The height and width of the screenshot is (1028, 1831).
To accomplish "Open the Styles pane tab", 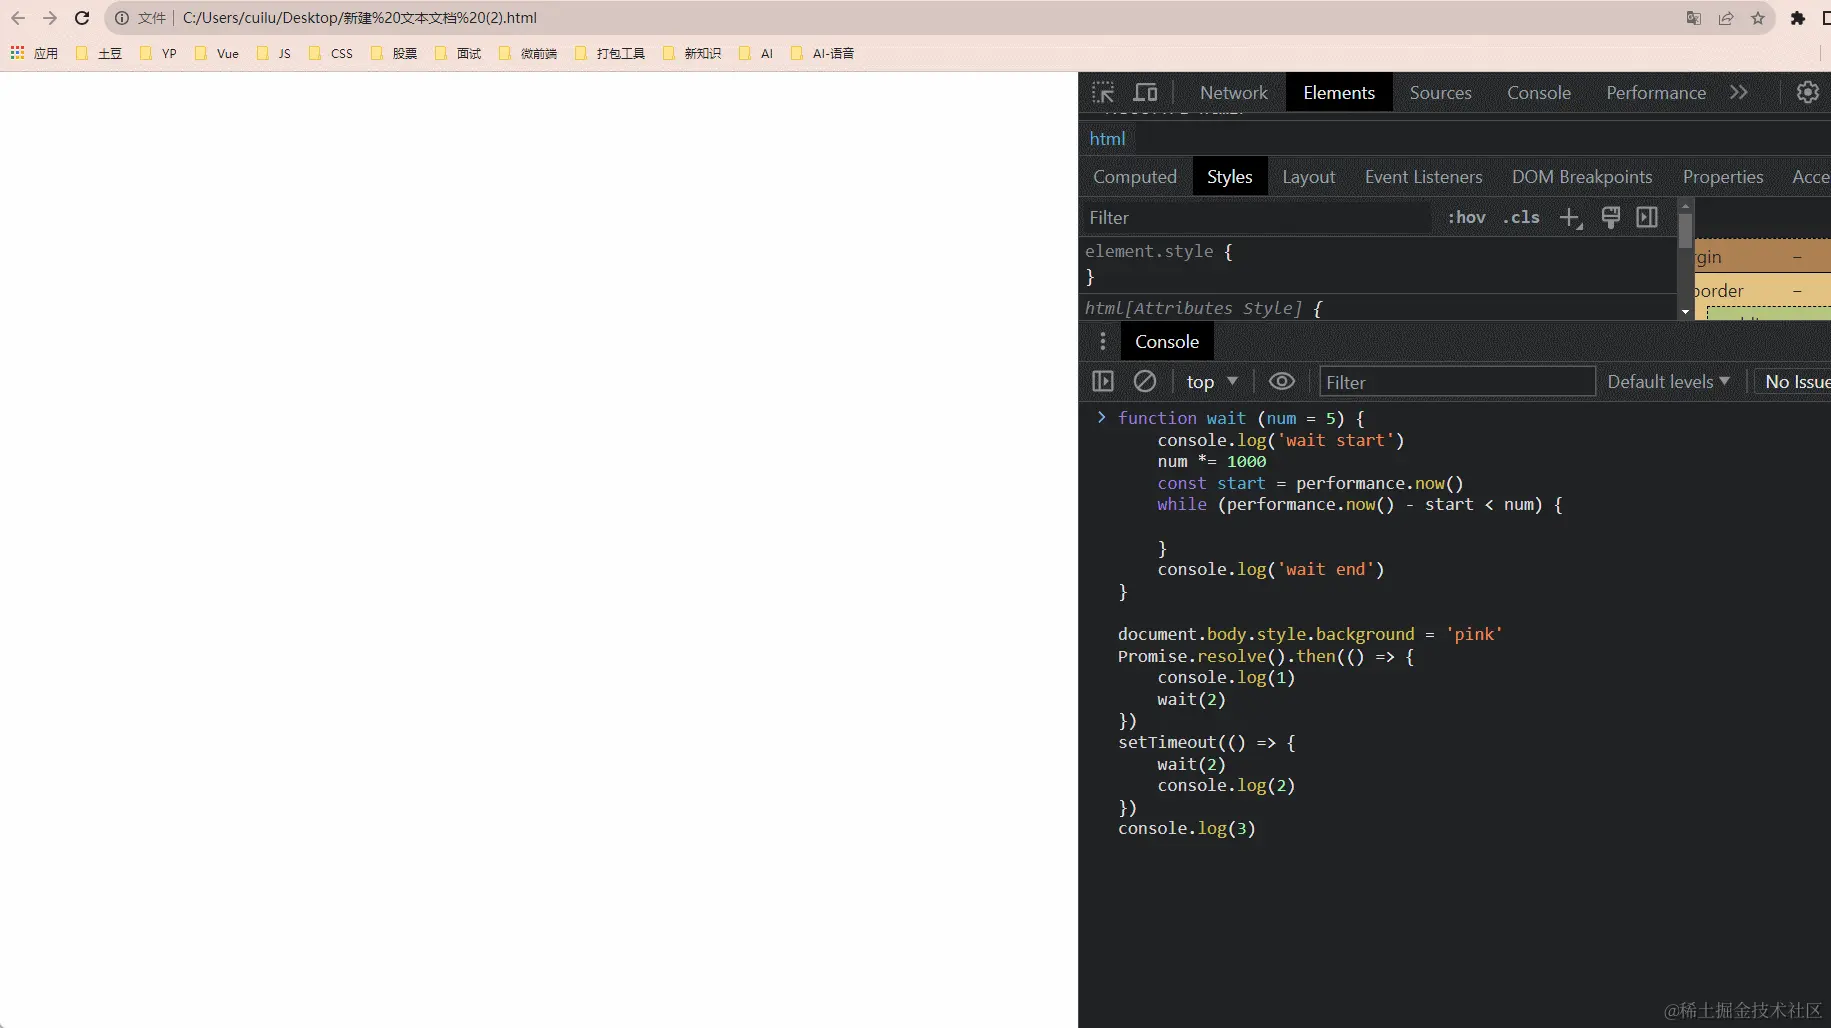I will click(x=1229, y=176).
